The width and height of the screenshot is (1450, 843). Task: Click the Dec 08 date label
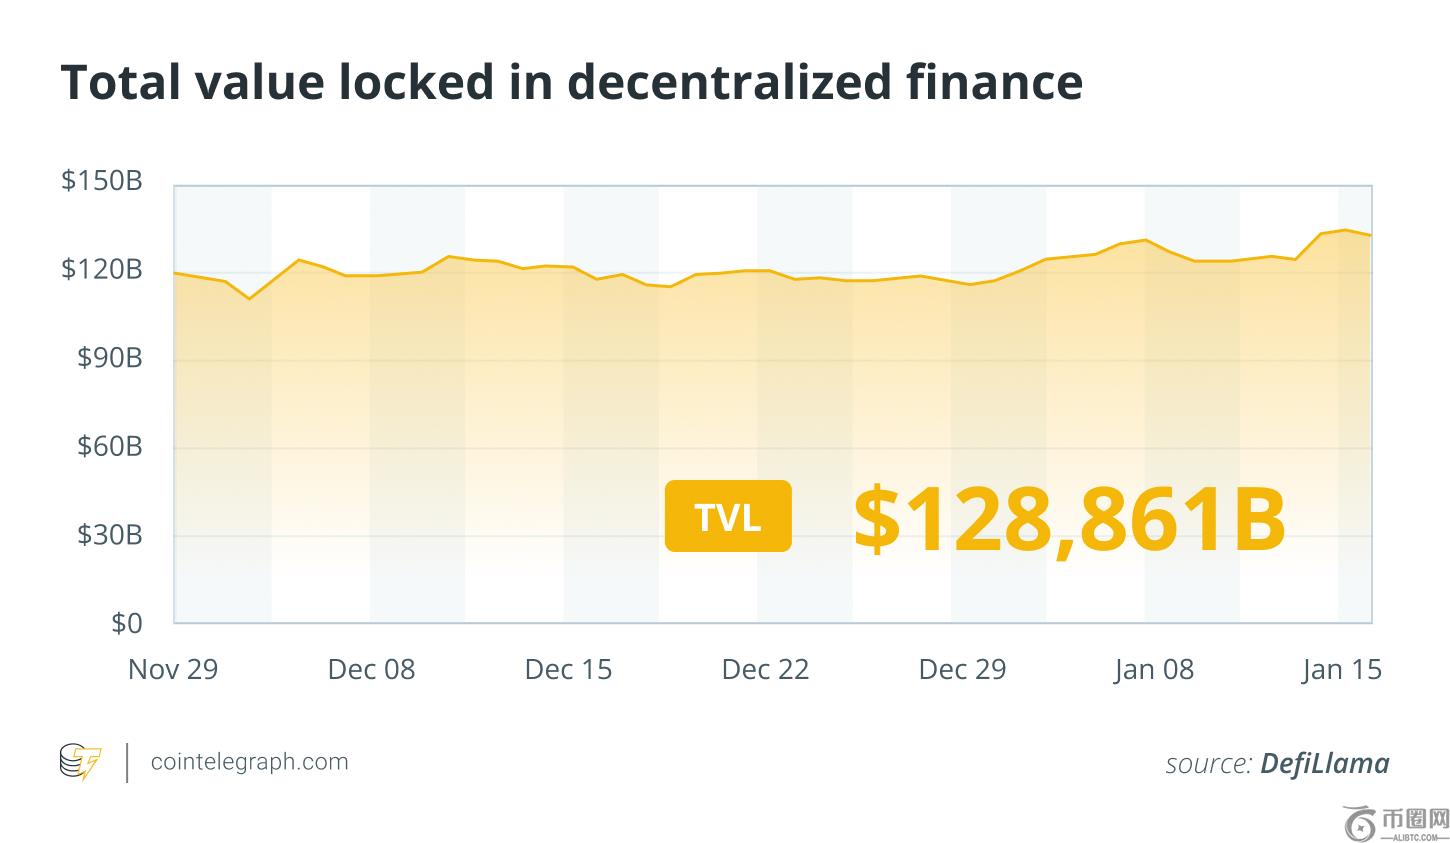coord(371,669)
